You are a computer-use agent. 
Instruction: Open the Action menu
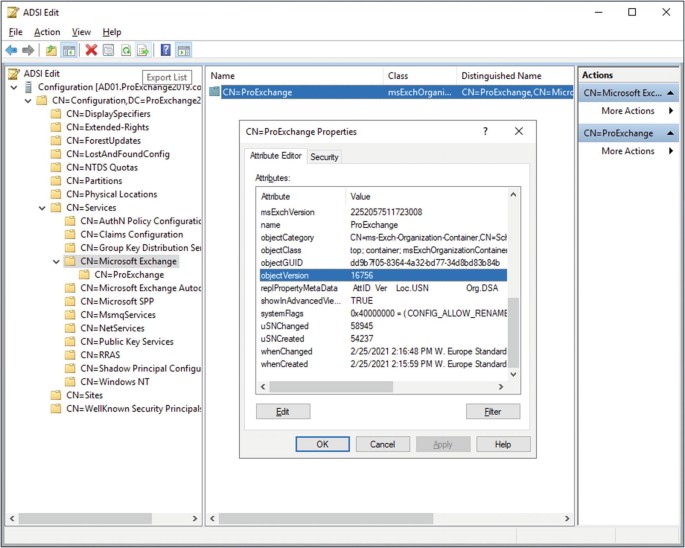[x=47, y=32]
